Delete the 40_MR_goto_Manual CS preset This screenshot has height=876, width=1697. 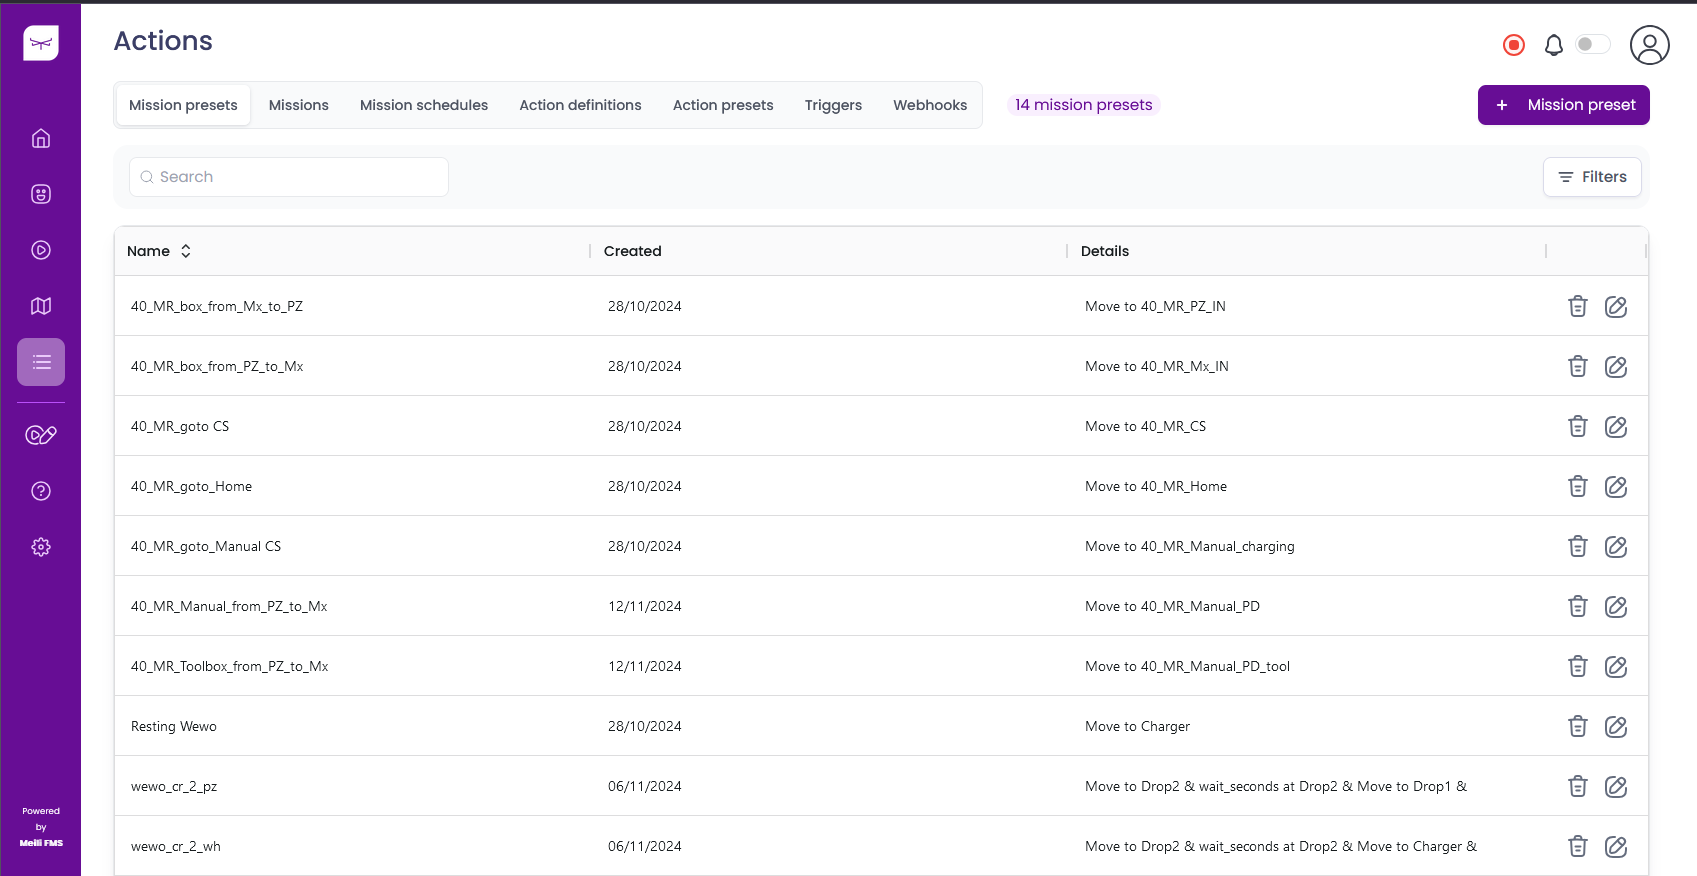tap(1578, 546)
